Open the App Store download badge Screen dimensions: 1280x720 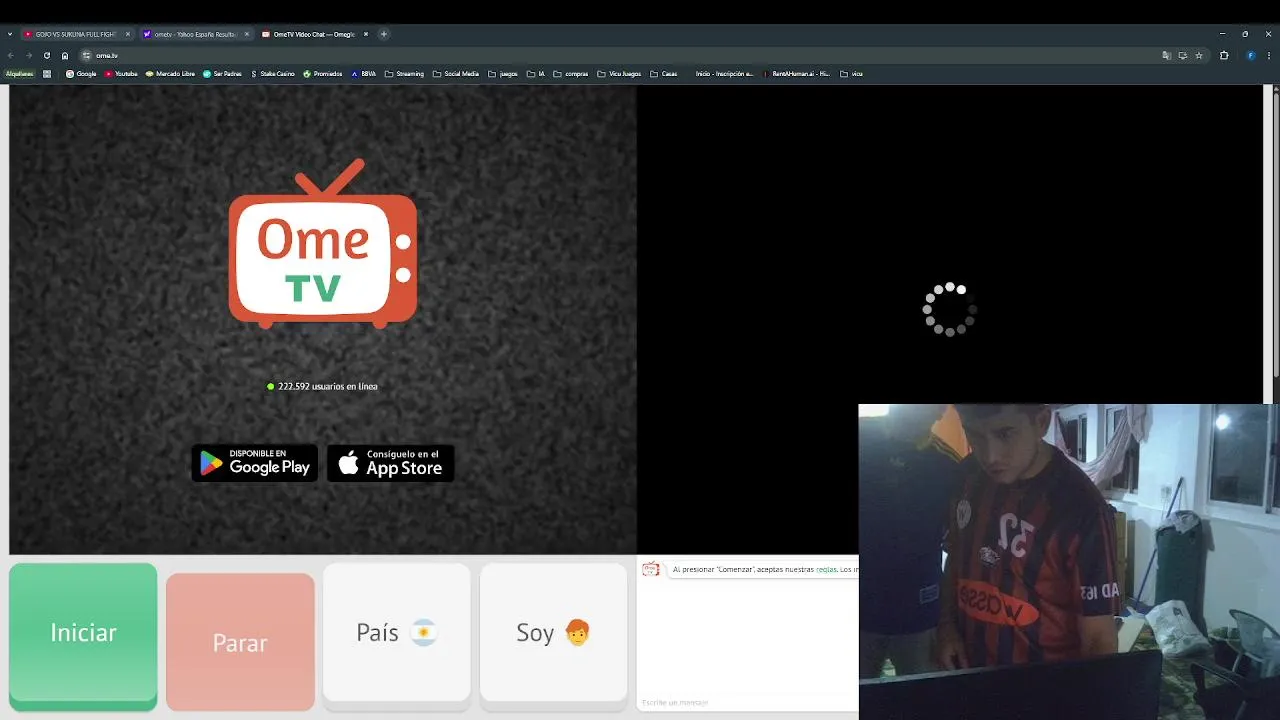[391, 463]
